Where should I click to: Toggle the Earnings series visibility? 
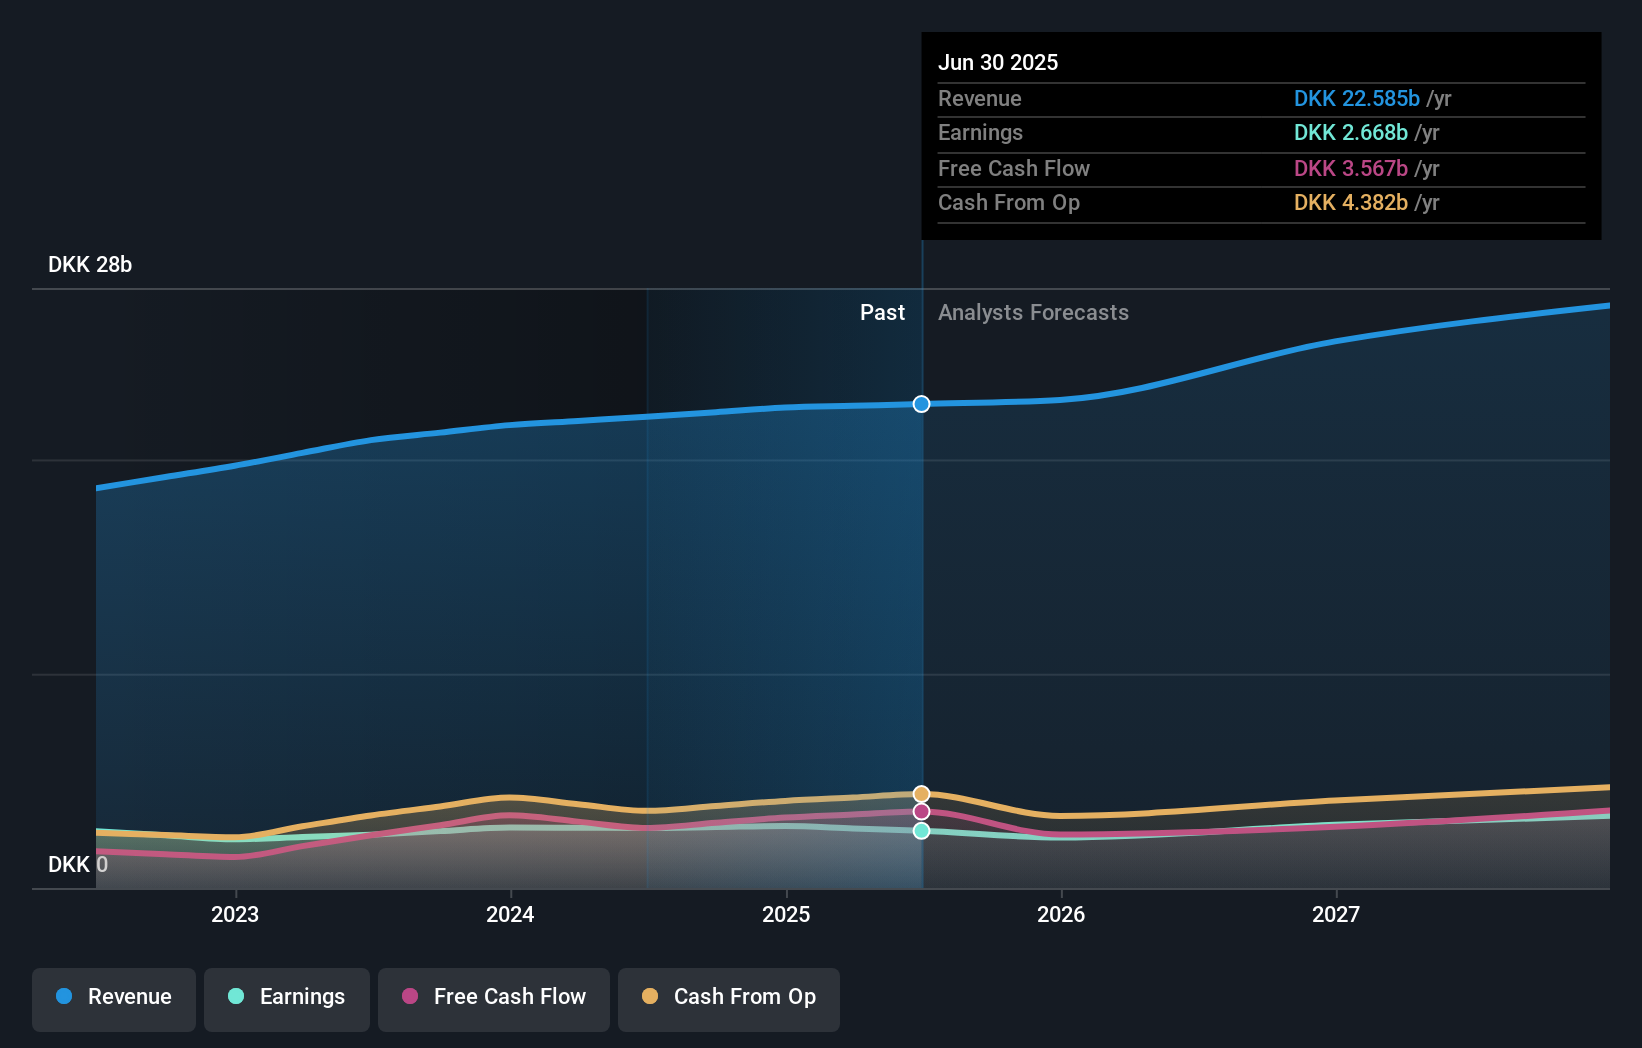287,997
